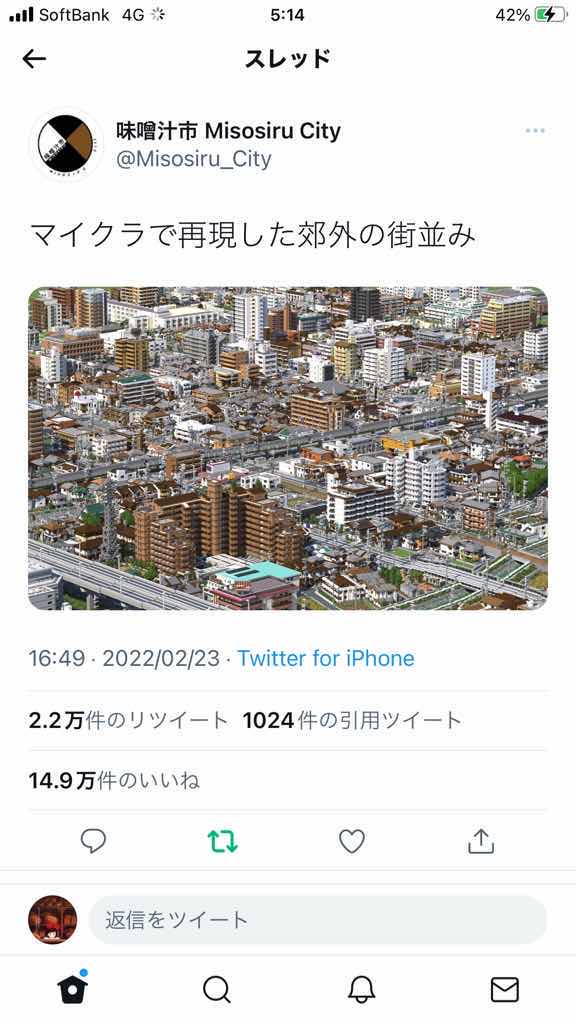Open the 味噌汁市 Misosiru City display name
Viewport: 576px width, 1024px height.
tap(229, 131)
